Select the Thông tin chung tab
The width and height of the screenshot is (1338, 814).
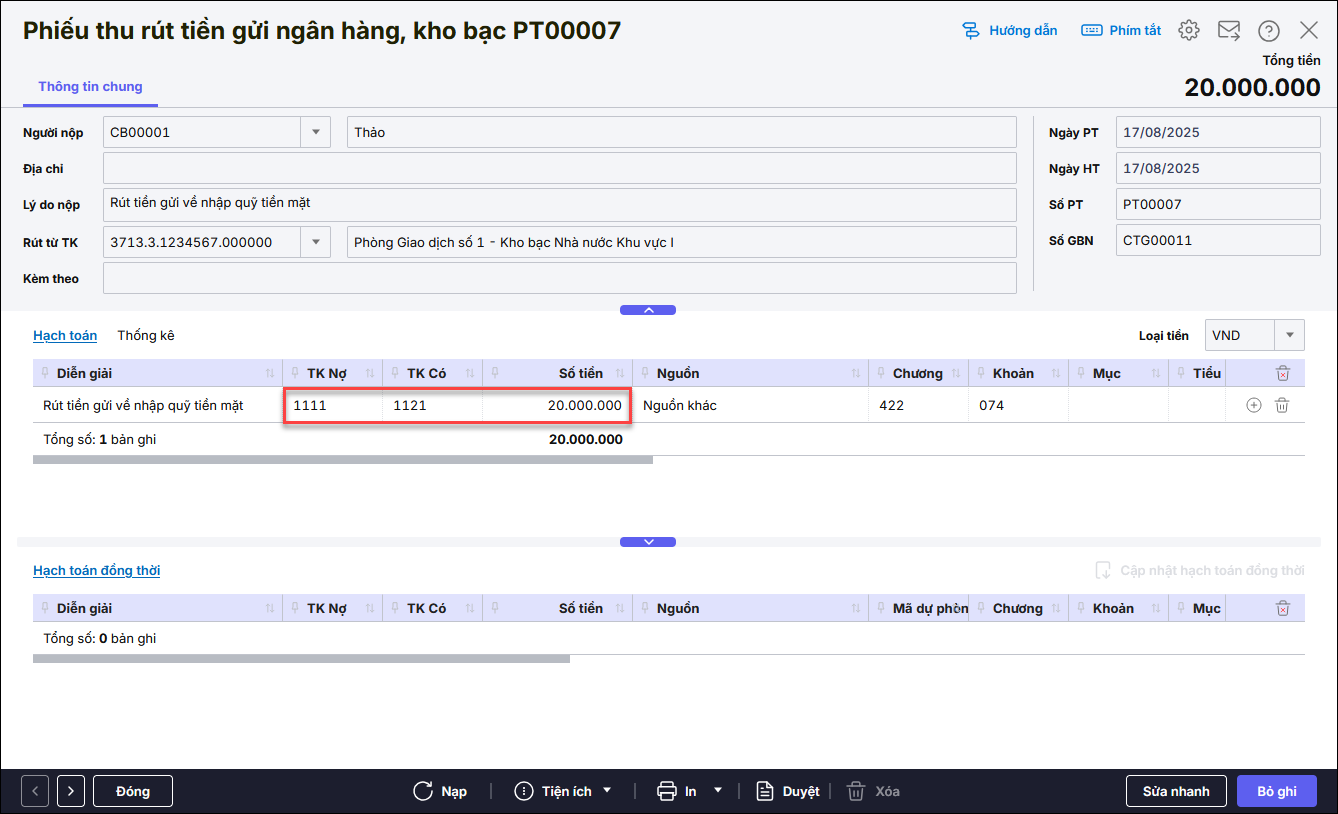pyautogui.click(x=90, y=87)
